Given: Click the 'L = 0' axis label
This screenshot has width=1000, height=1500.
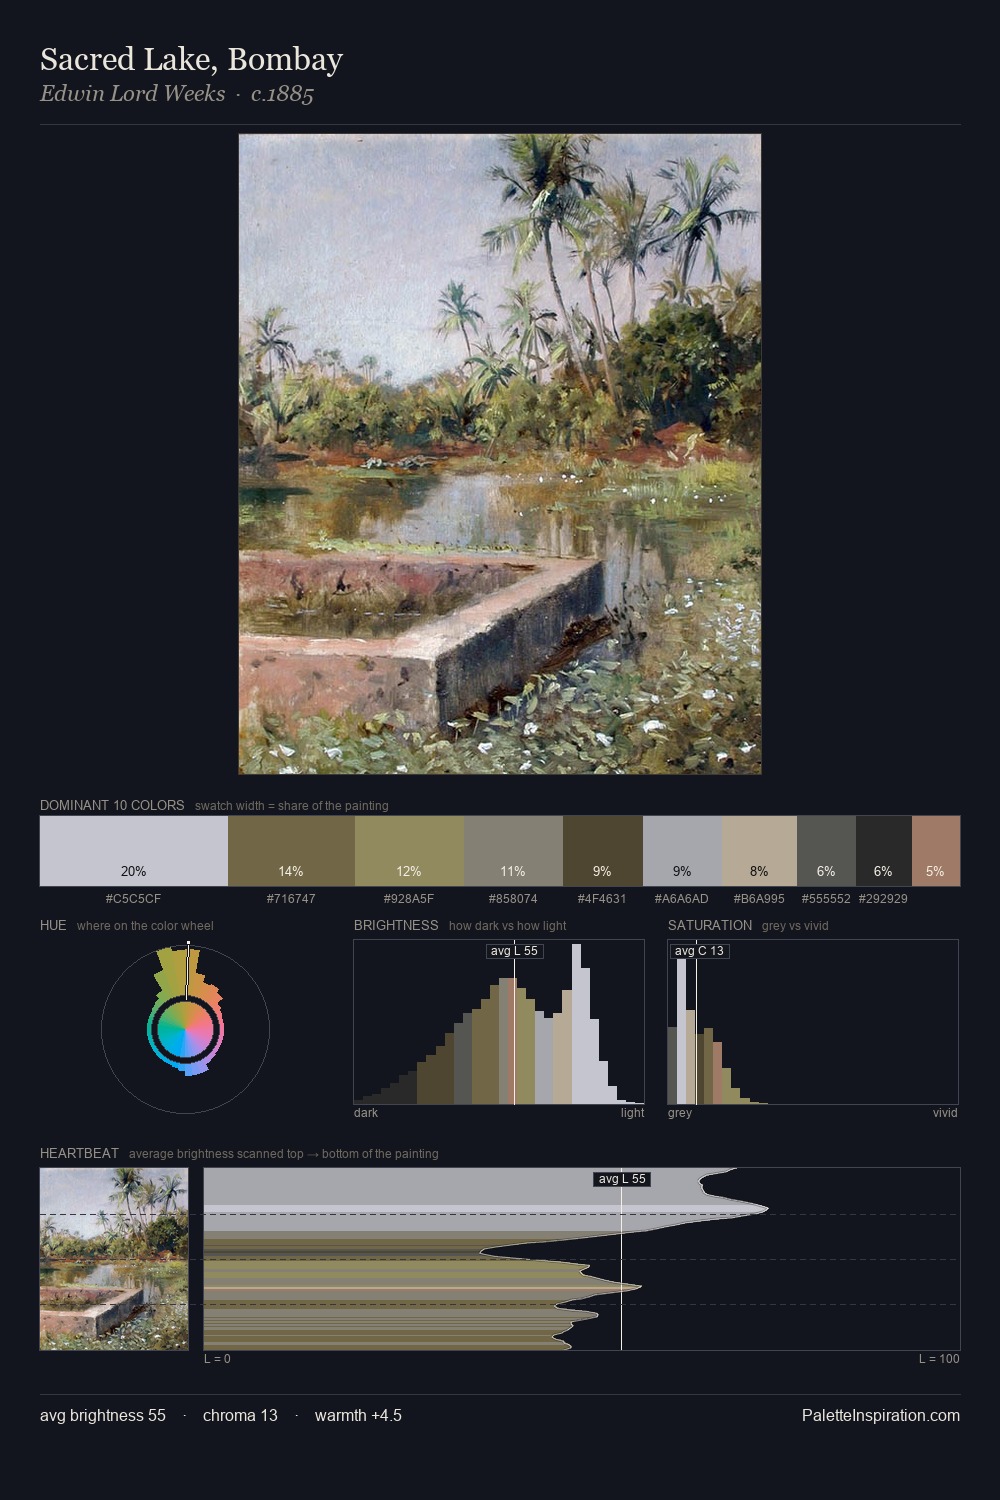Looking at the screenshot, I should coord(217,1358).
